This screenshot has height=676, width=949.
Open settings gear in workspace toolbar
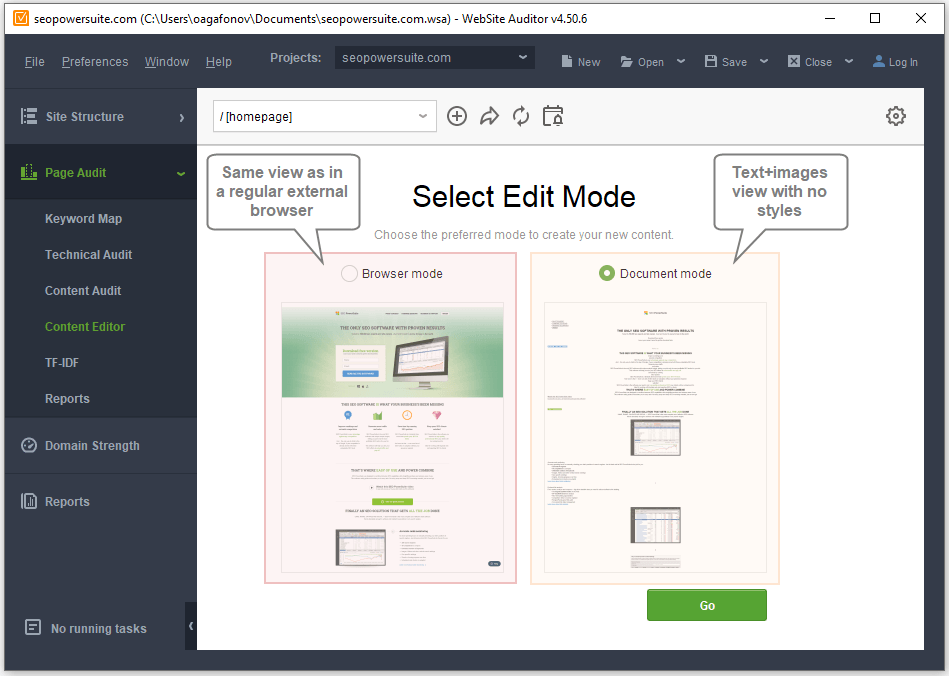(x=896, y=116)
